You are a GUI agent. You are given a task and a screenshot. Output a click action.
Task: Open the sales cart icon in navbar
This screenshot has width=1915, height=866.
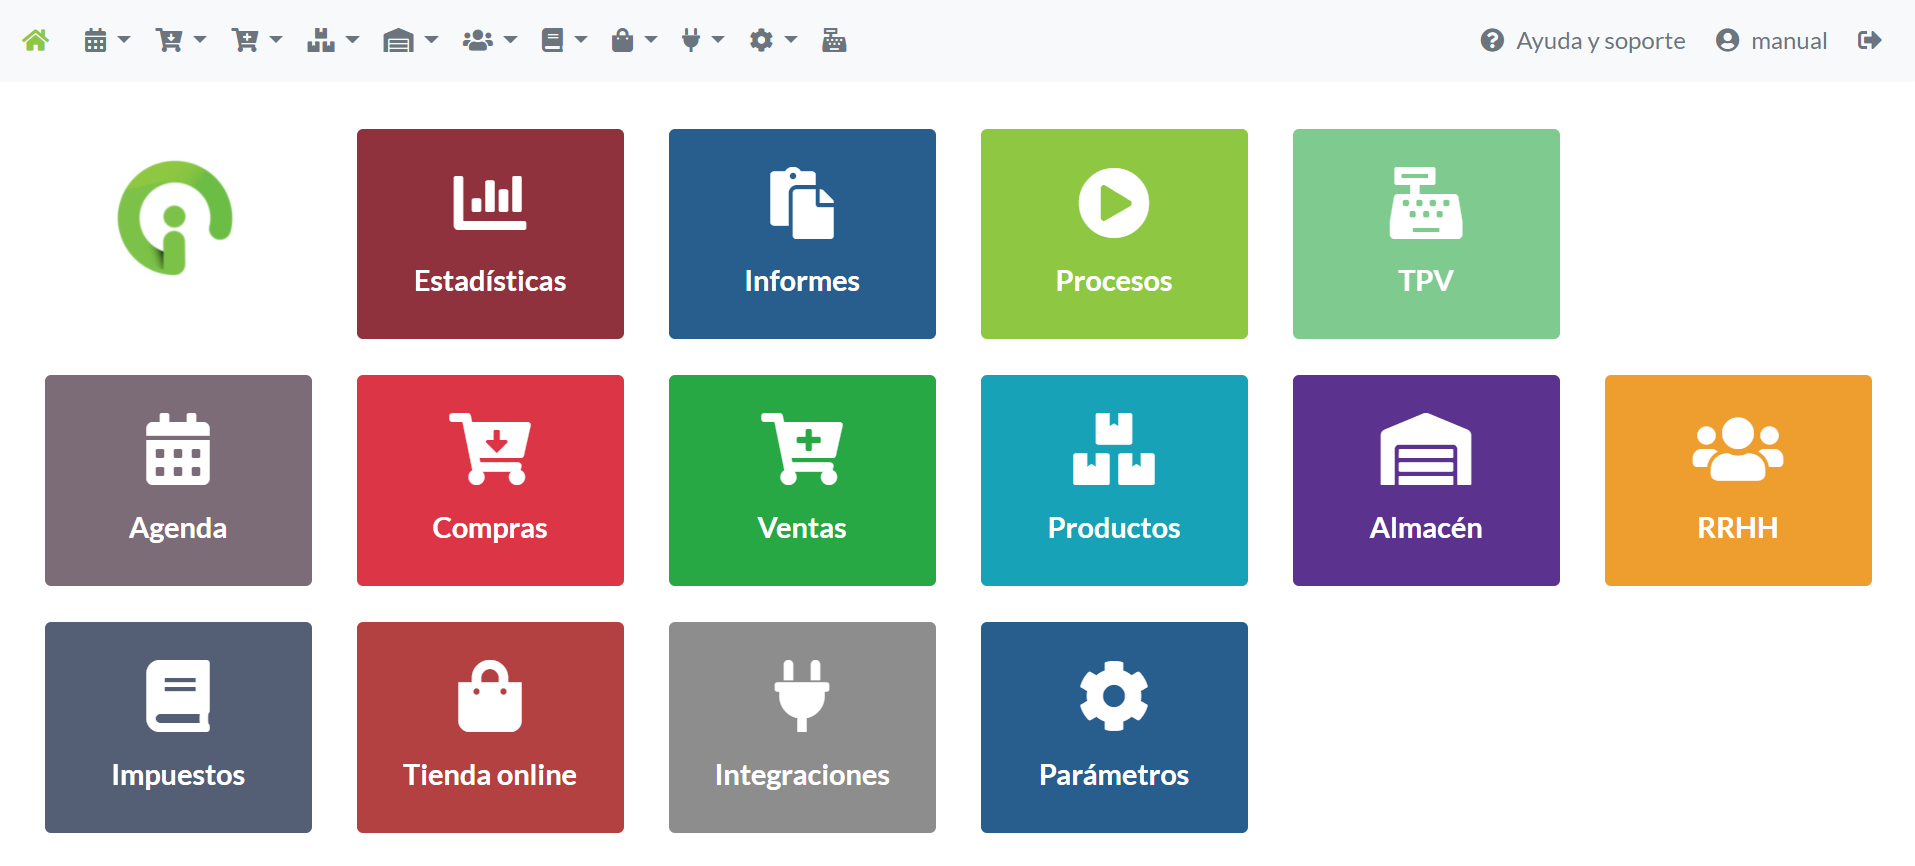(245, 40)
